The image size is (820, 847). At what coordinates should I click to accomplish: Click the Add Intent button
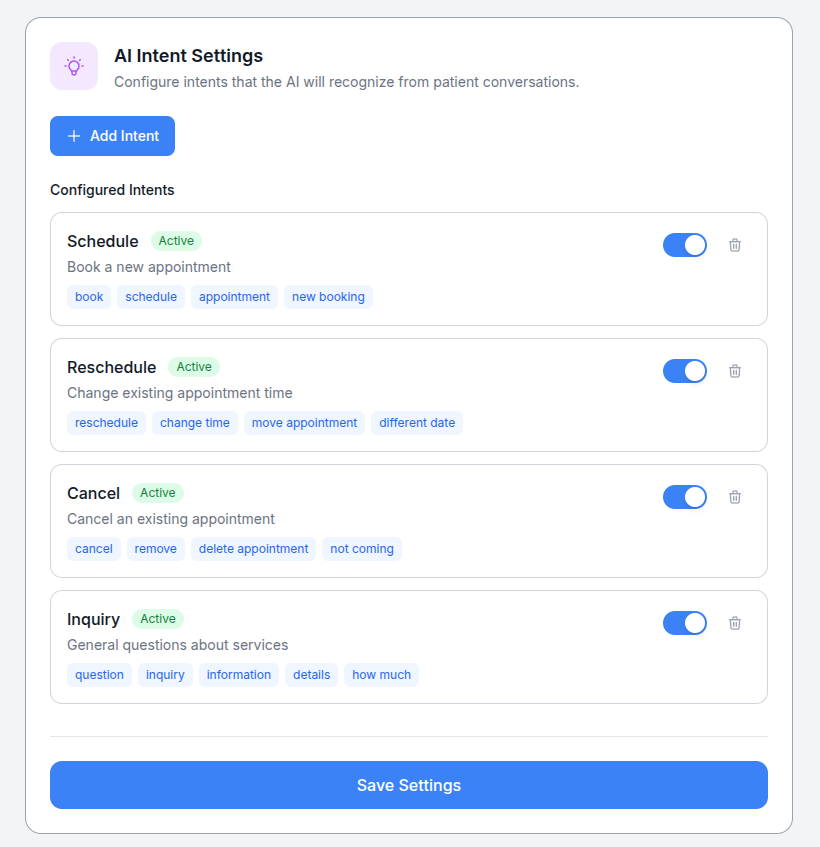112,135
